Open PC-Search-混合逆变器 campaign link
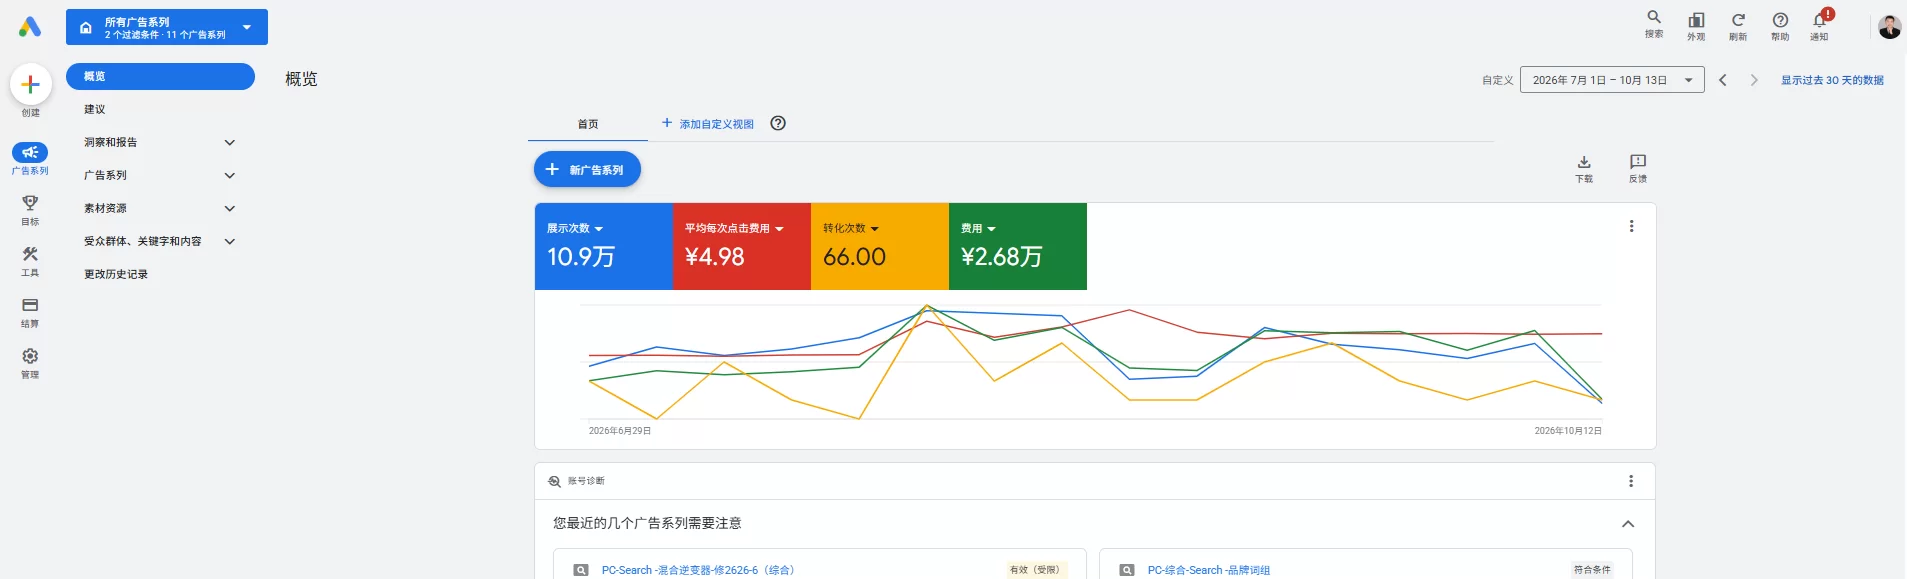Screen dimensions: 1907x579 (698, 570)
